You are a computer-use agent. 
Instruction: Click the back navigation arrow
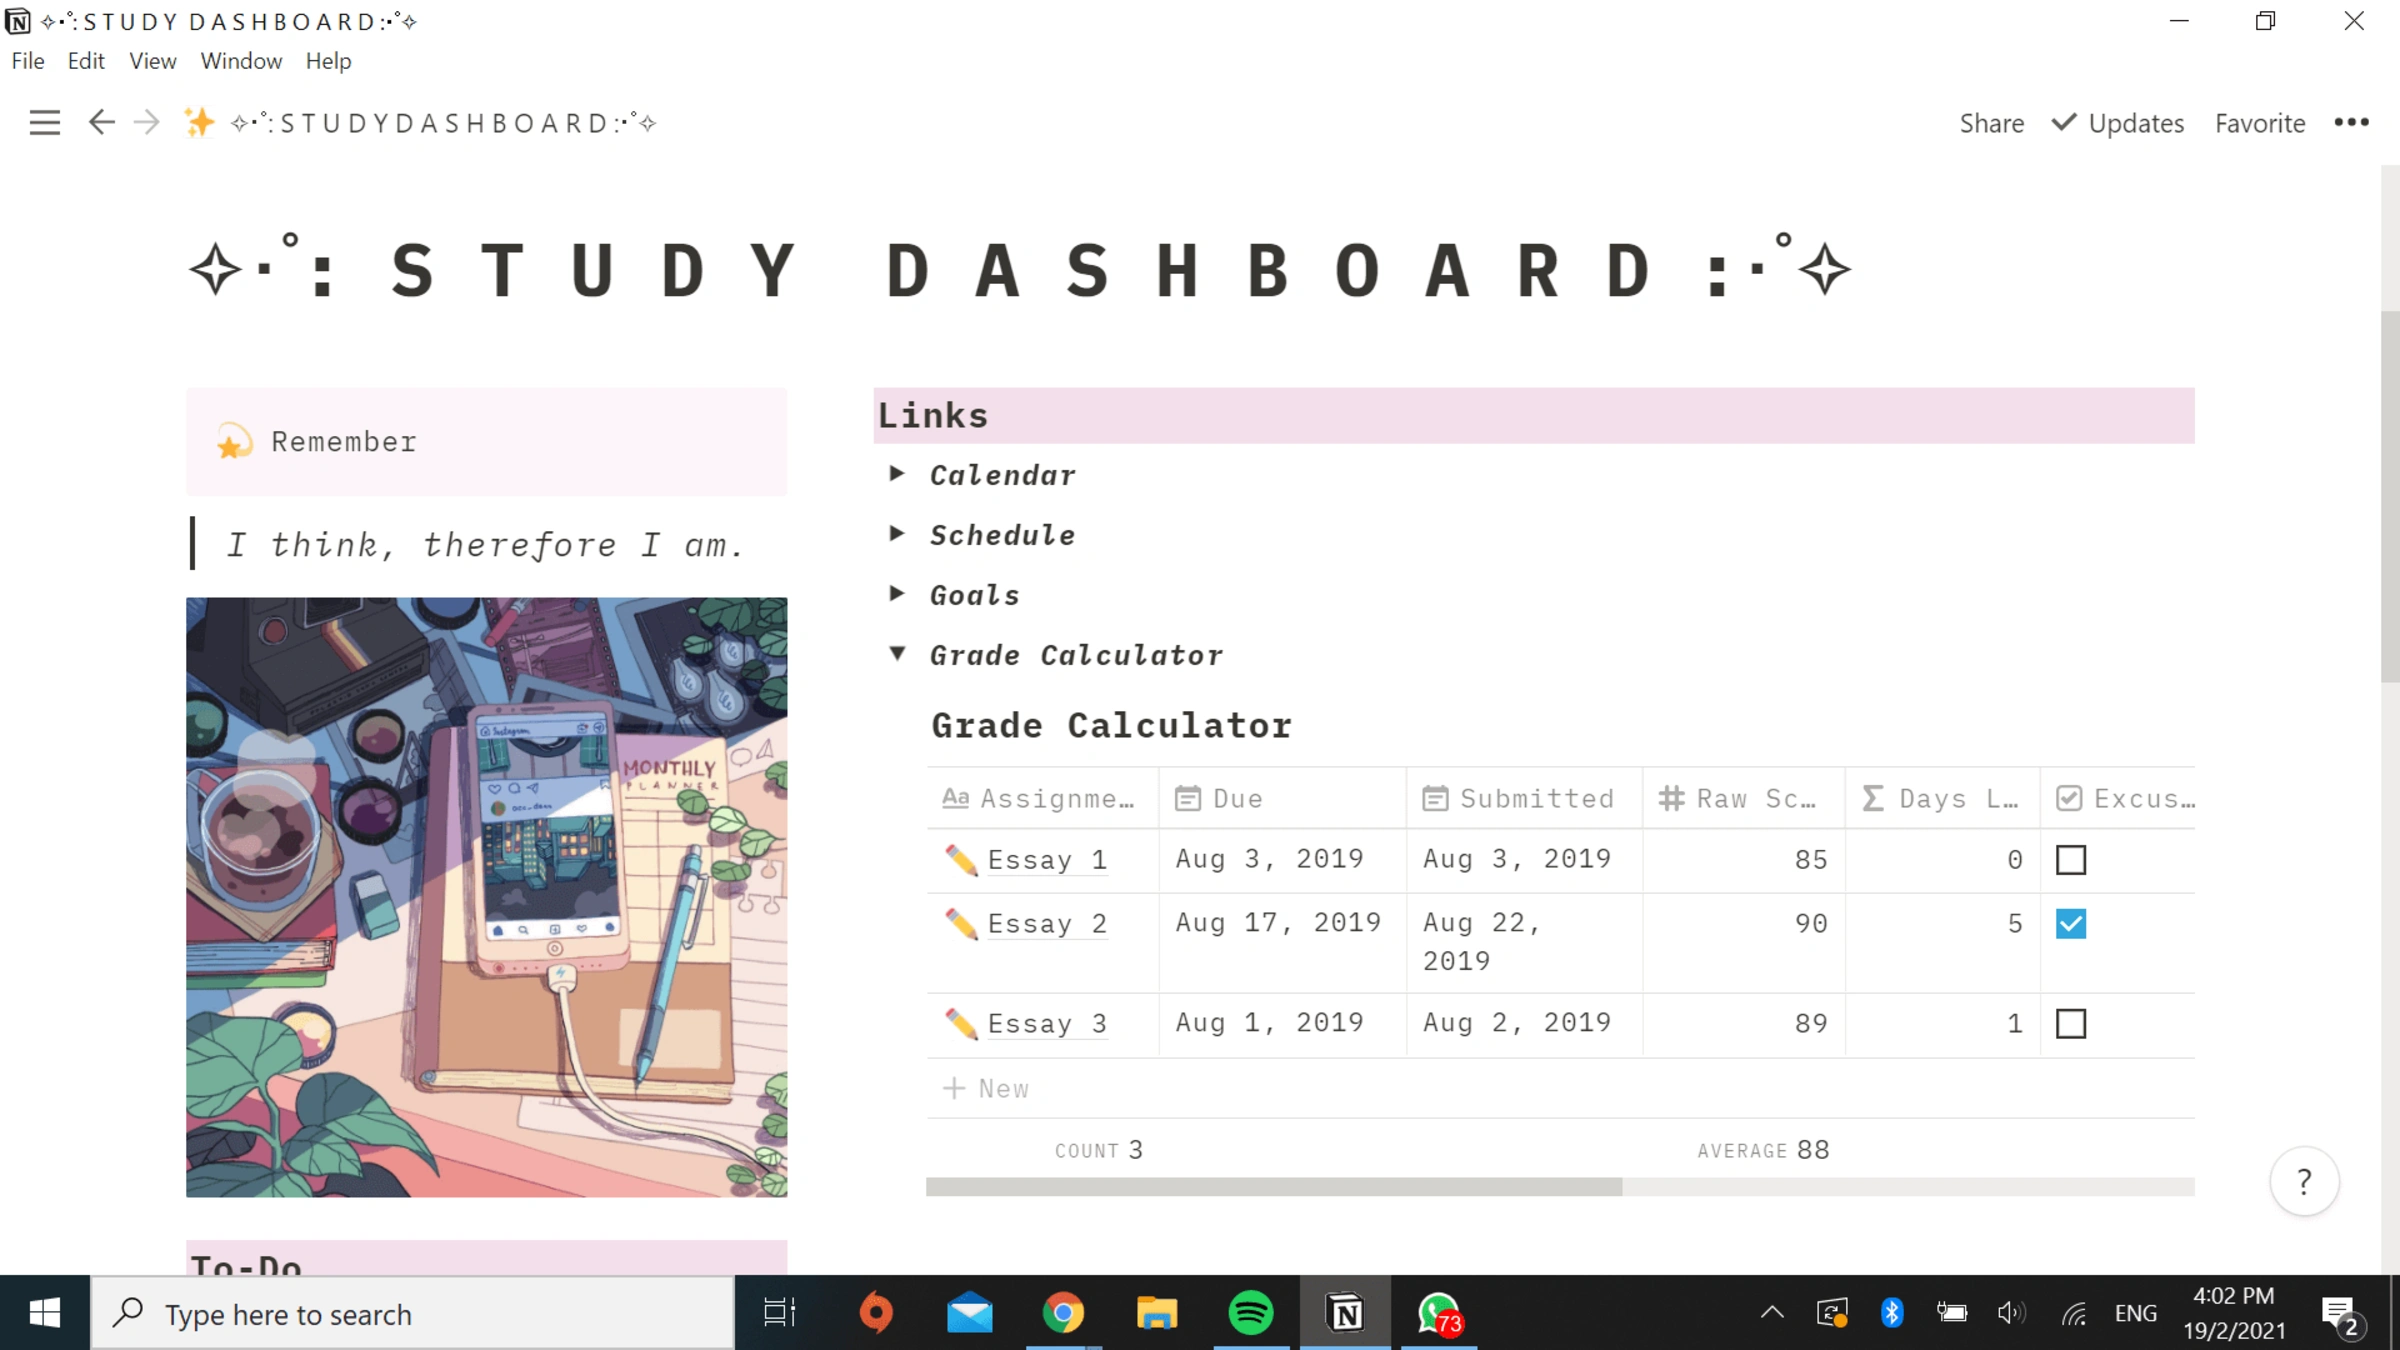click(x=102, y=122)
